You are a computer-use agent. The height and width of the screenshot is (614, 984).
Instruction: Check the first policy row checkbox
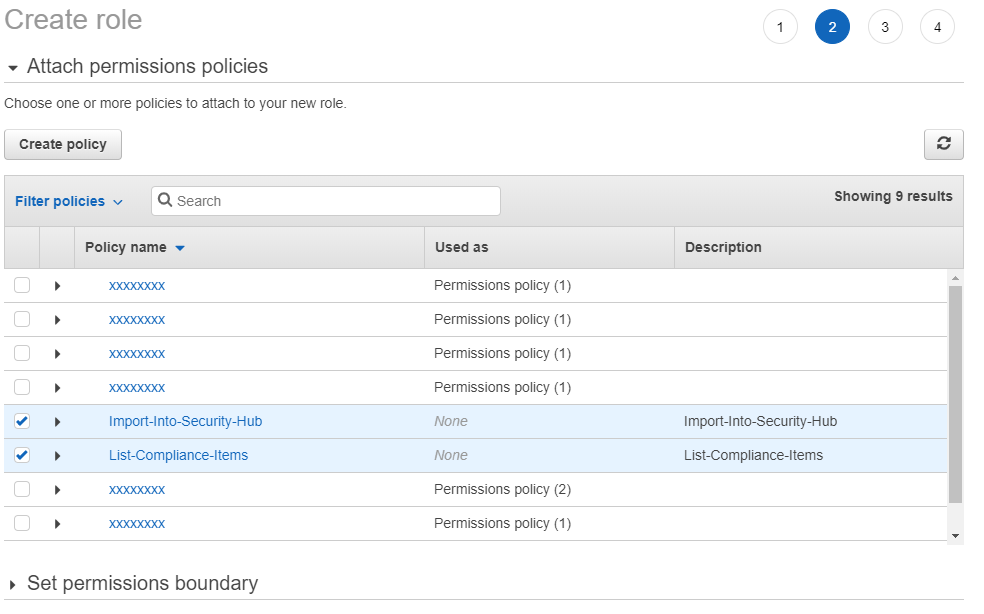pos(22,285)
